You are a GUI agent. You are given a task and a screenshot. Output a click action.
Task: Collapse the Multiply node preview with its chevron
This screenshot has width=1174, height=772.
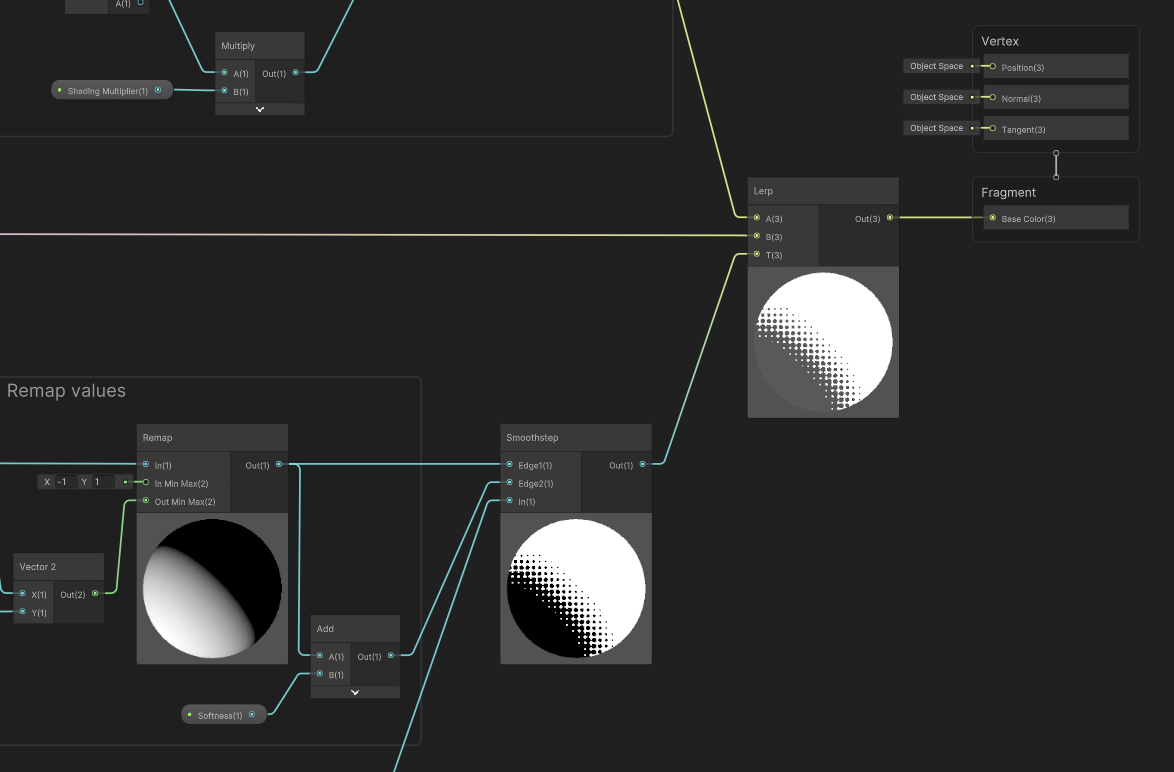[x=259, y=108]
